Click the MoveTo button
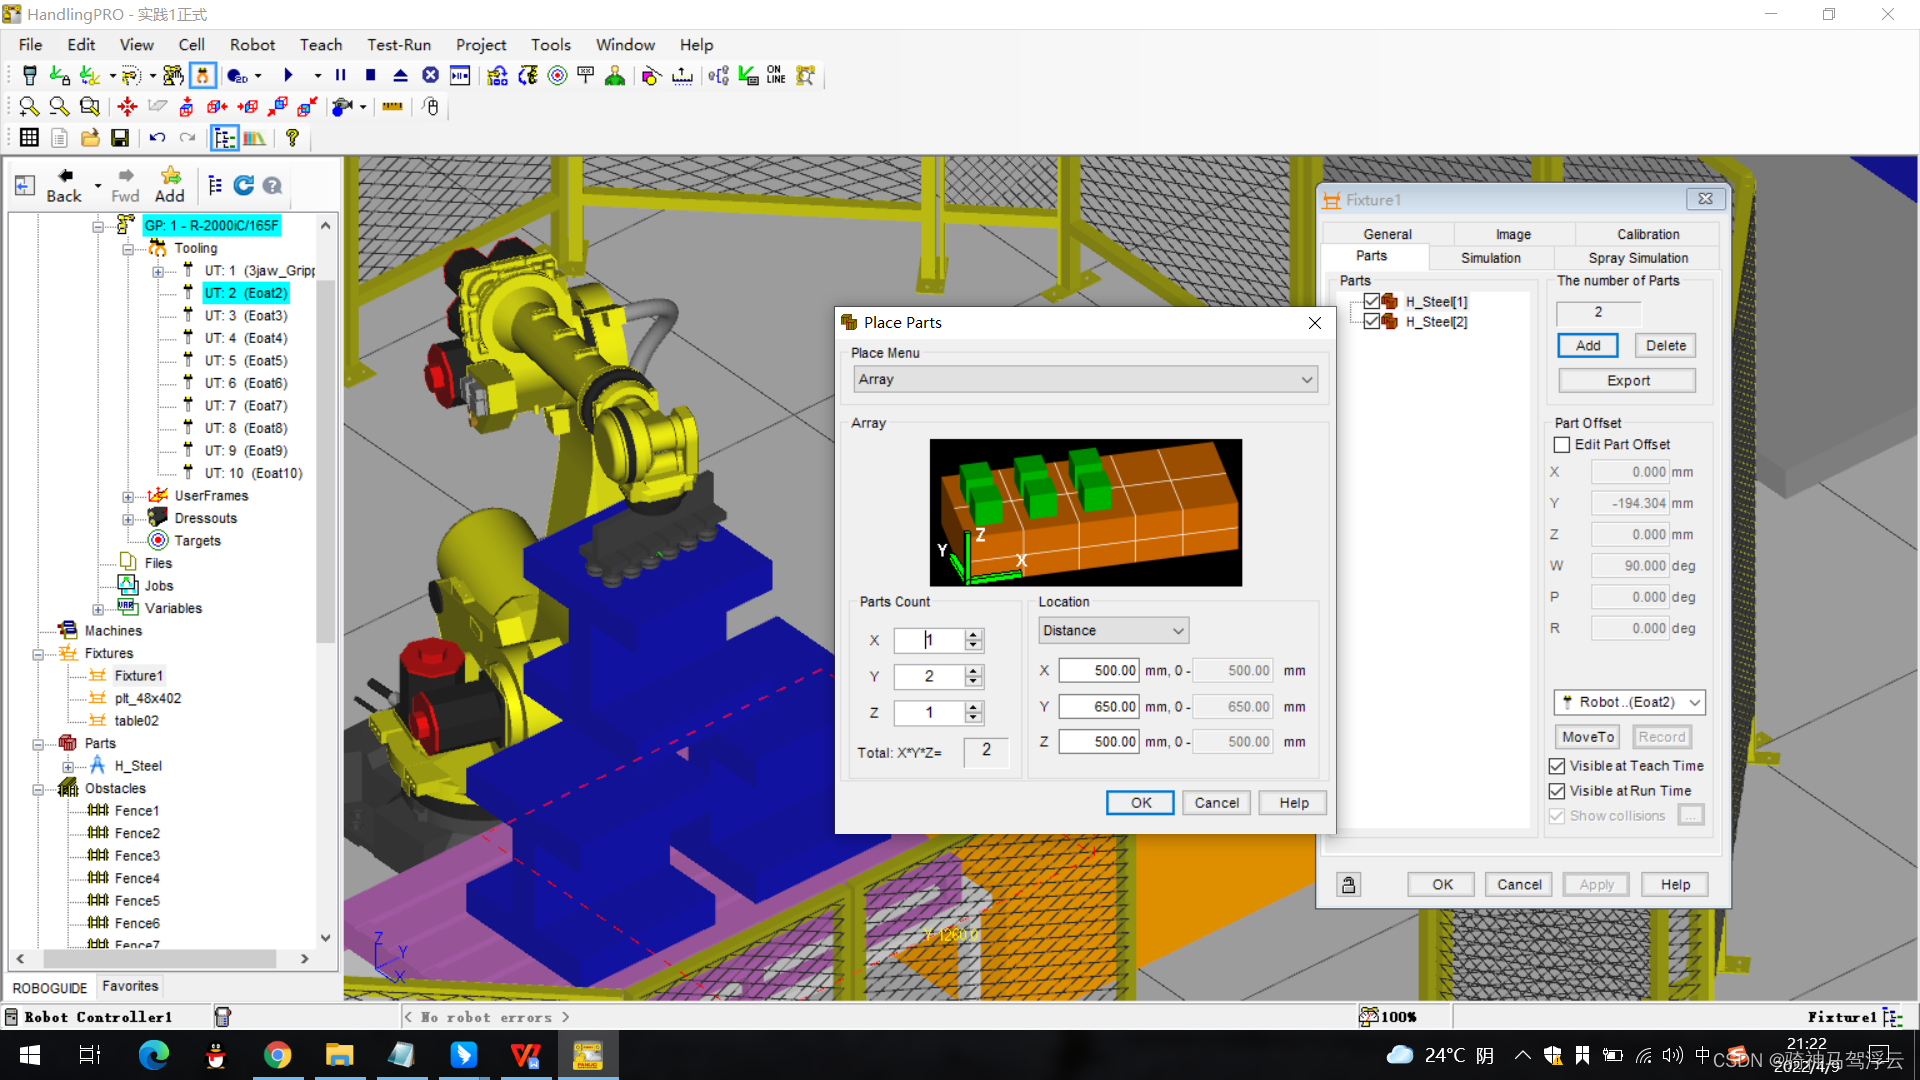The image size is (1920, 1080). click(x=1587, y=737)
